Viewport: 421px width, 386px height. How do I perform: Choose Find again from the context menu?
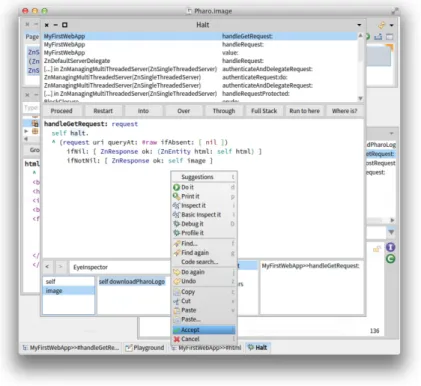pos(204,253)
